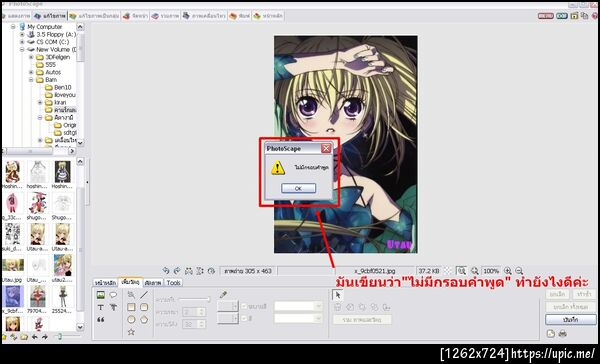Zoom in with magnifier plus icon
This screenshot has height=364, width=600.
pos(508,271)
